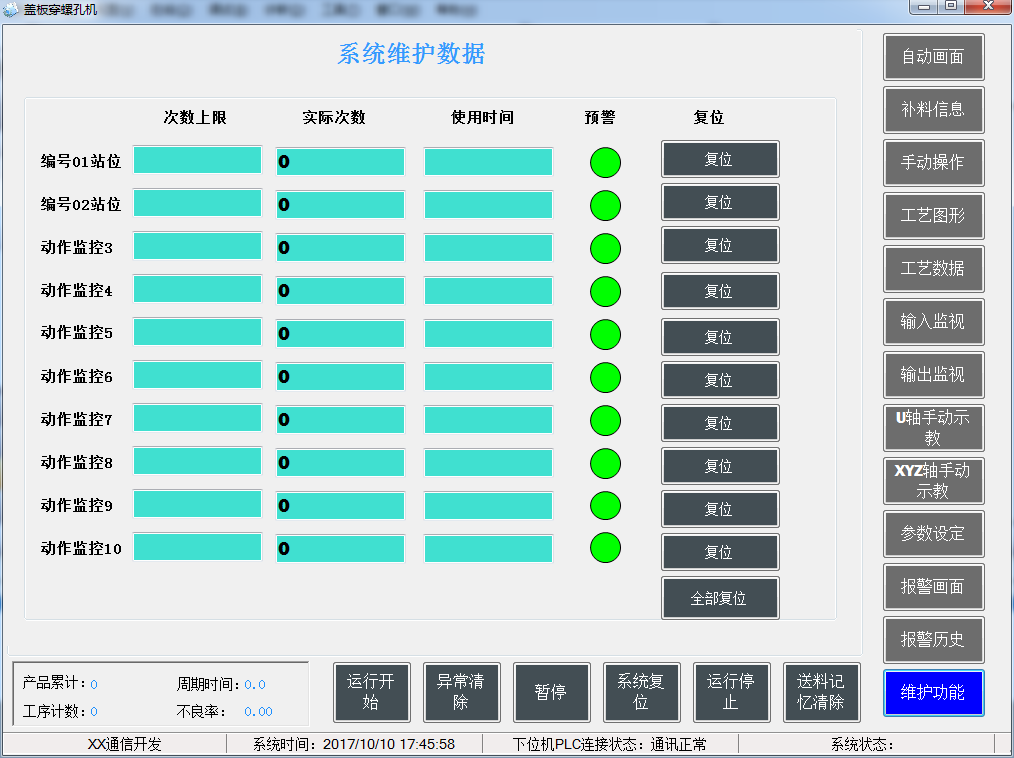Click 异常清除 to clear errors
1014x758 pixels.
(461, 692)
